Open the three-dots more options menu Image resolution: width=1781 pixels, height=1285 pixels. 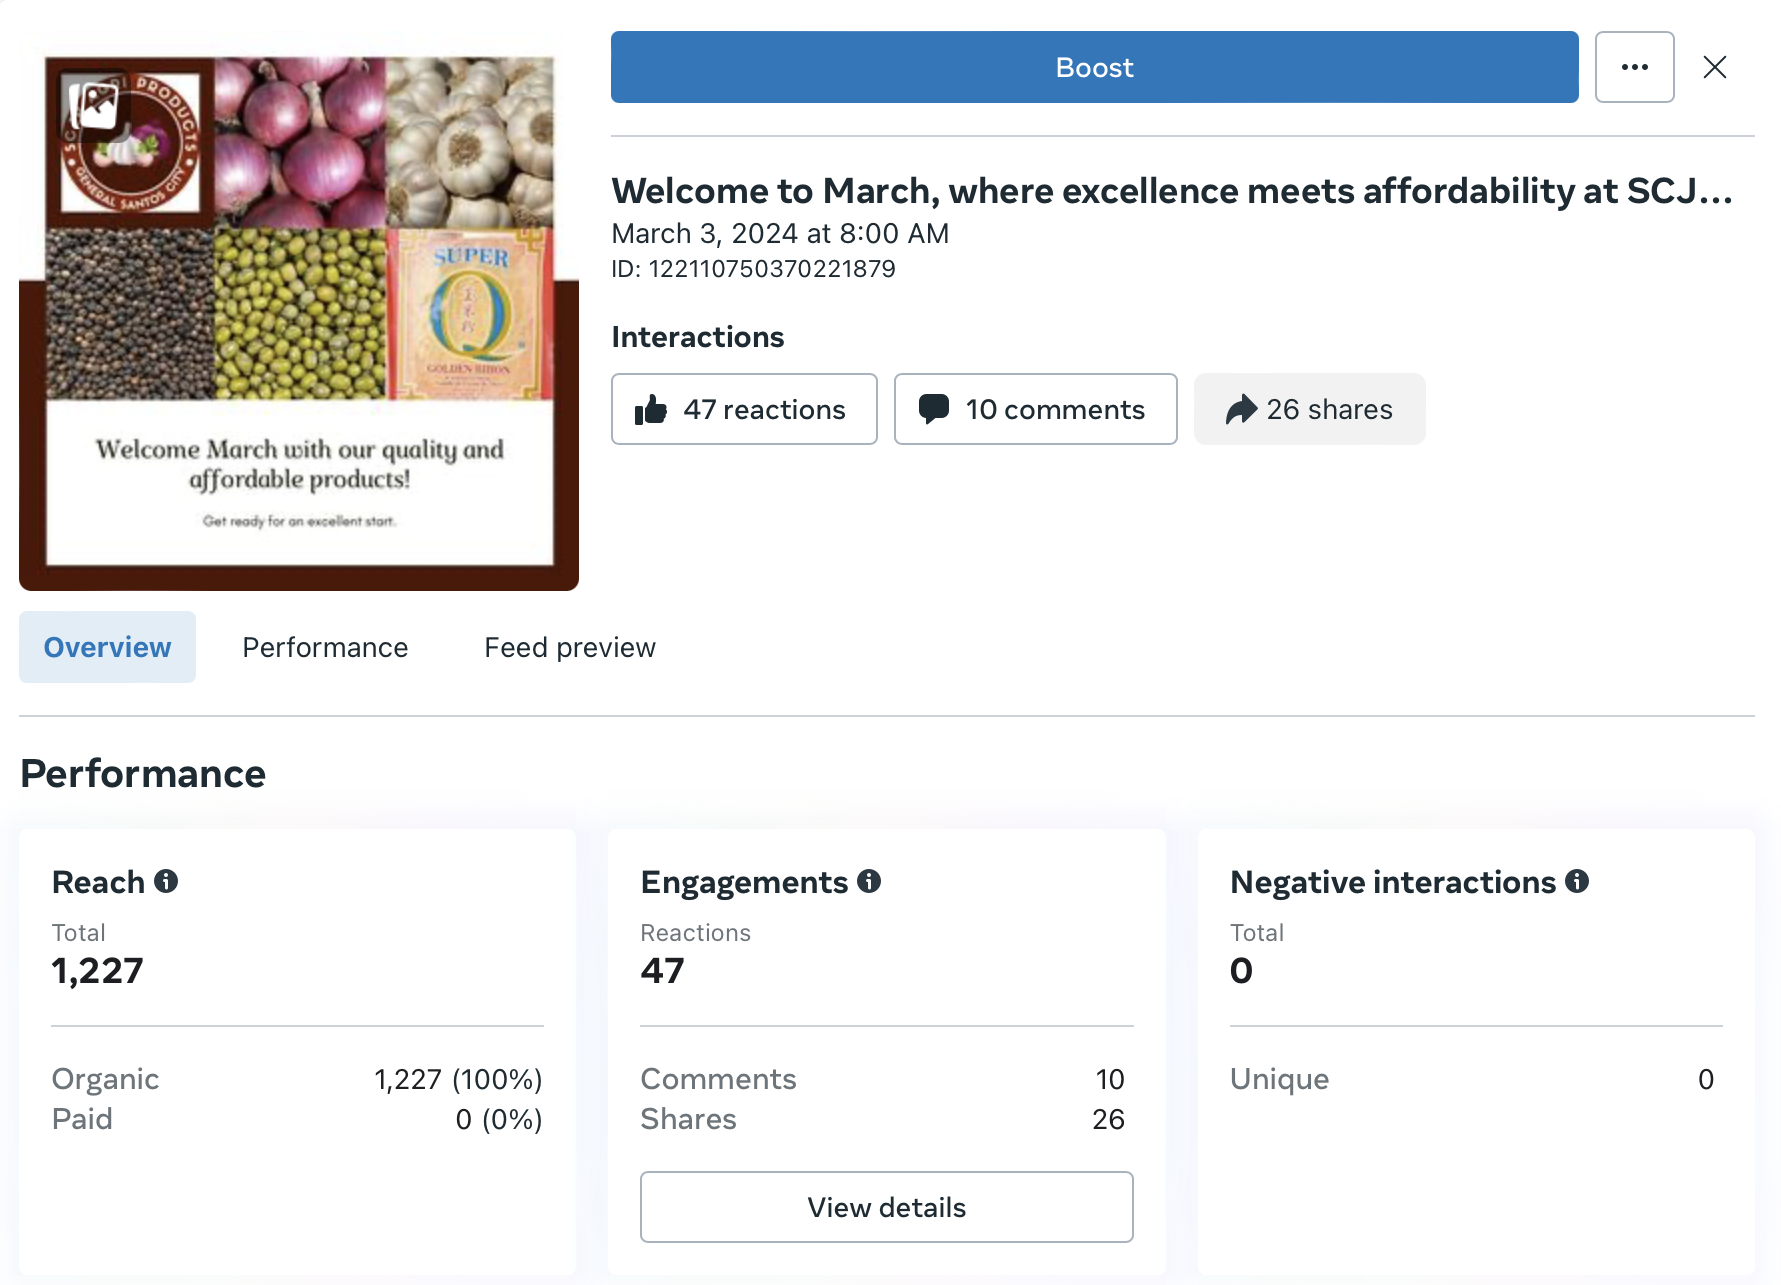click(1634, 67)
